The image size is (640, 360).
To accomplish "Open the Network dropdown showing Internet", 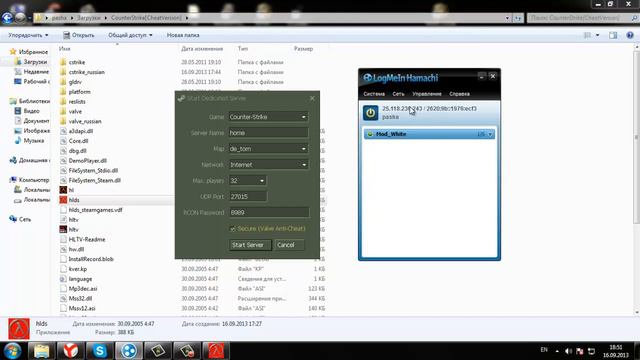I will [268, 164].
